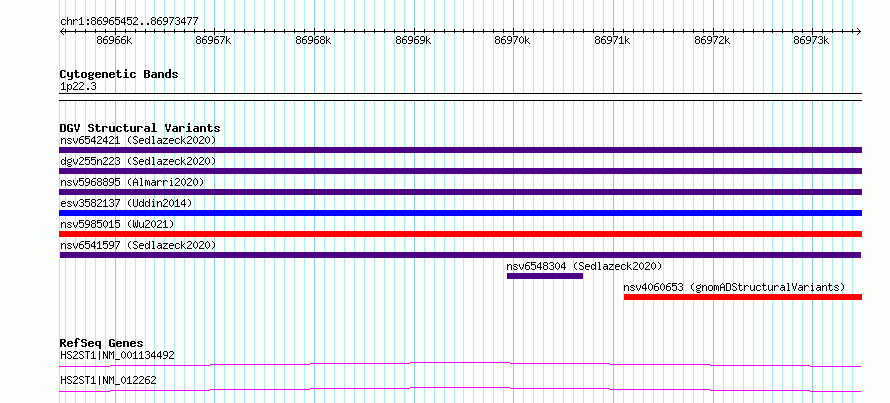Click the magenta gene line under HS2ST1|NM_012262
The image size is (890, 403).
point(460,389)
